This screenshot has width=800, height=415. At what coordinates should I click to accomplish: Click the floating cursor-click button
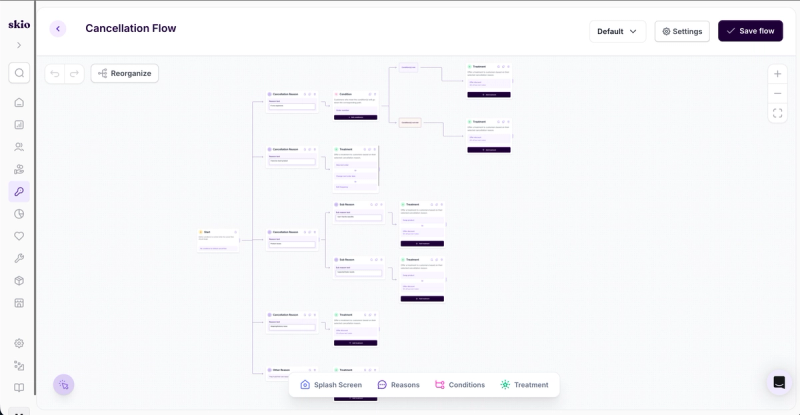click(x=64, y=385)
